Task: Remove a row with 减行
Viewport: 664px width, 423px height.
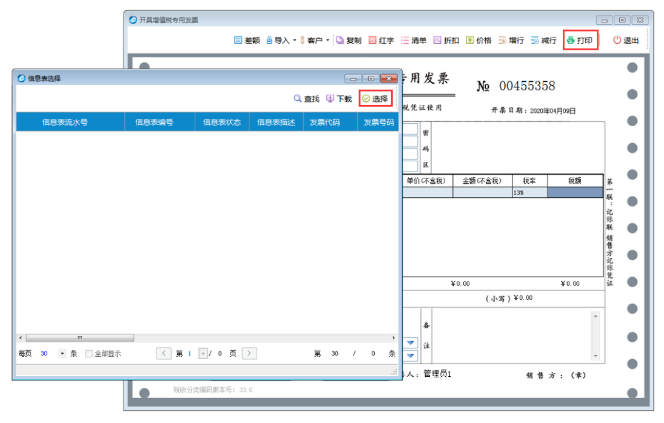Action: pos(543,41)
